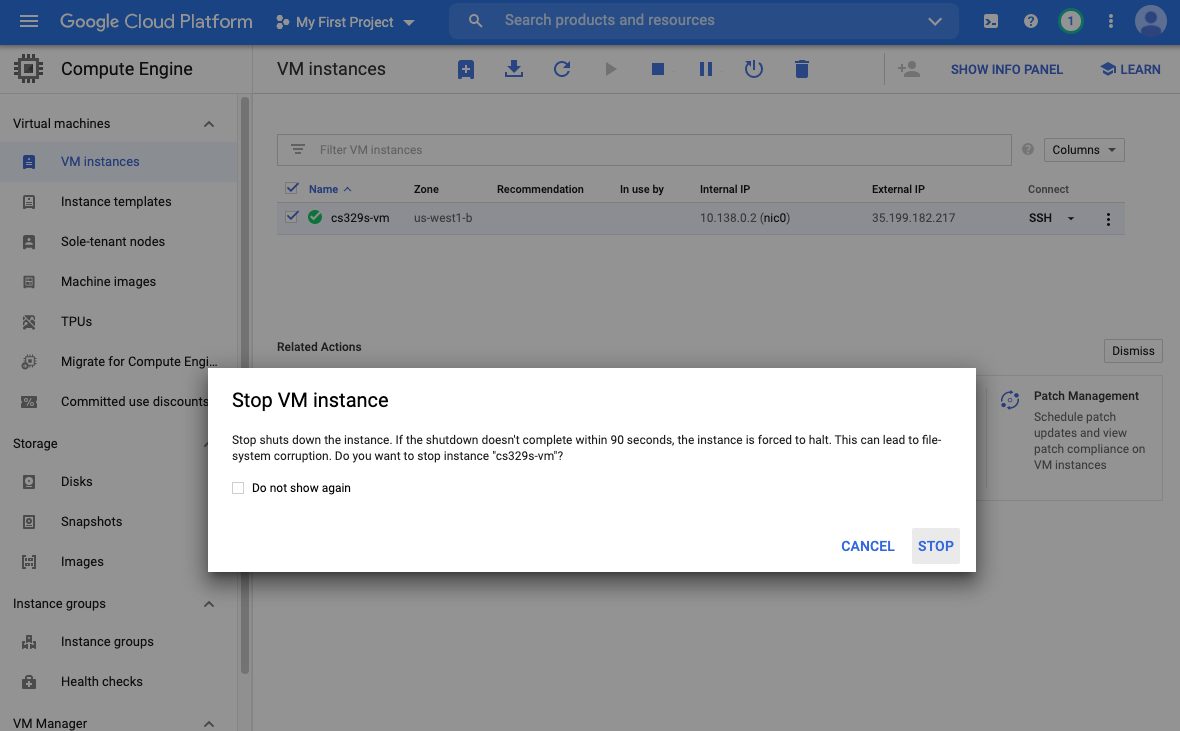1180x731 pixels.
Task: Toggle the cs329s-vm row checkbox
Action: click(x=292, y=217)
